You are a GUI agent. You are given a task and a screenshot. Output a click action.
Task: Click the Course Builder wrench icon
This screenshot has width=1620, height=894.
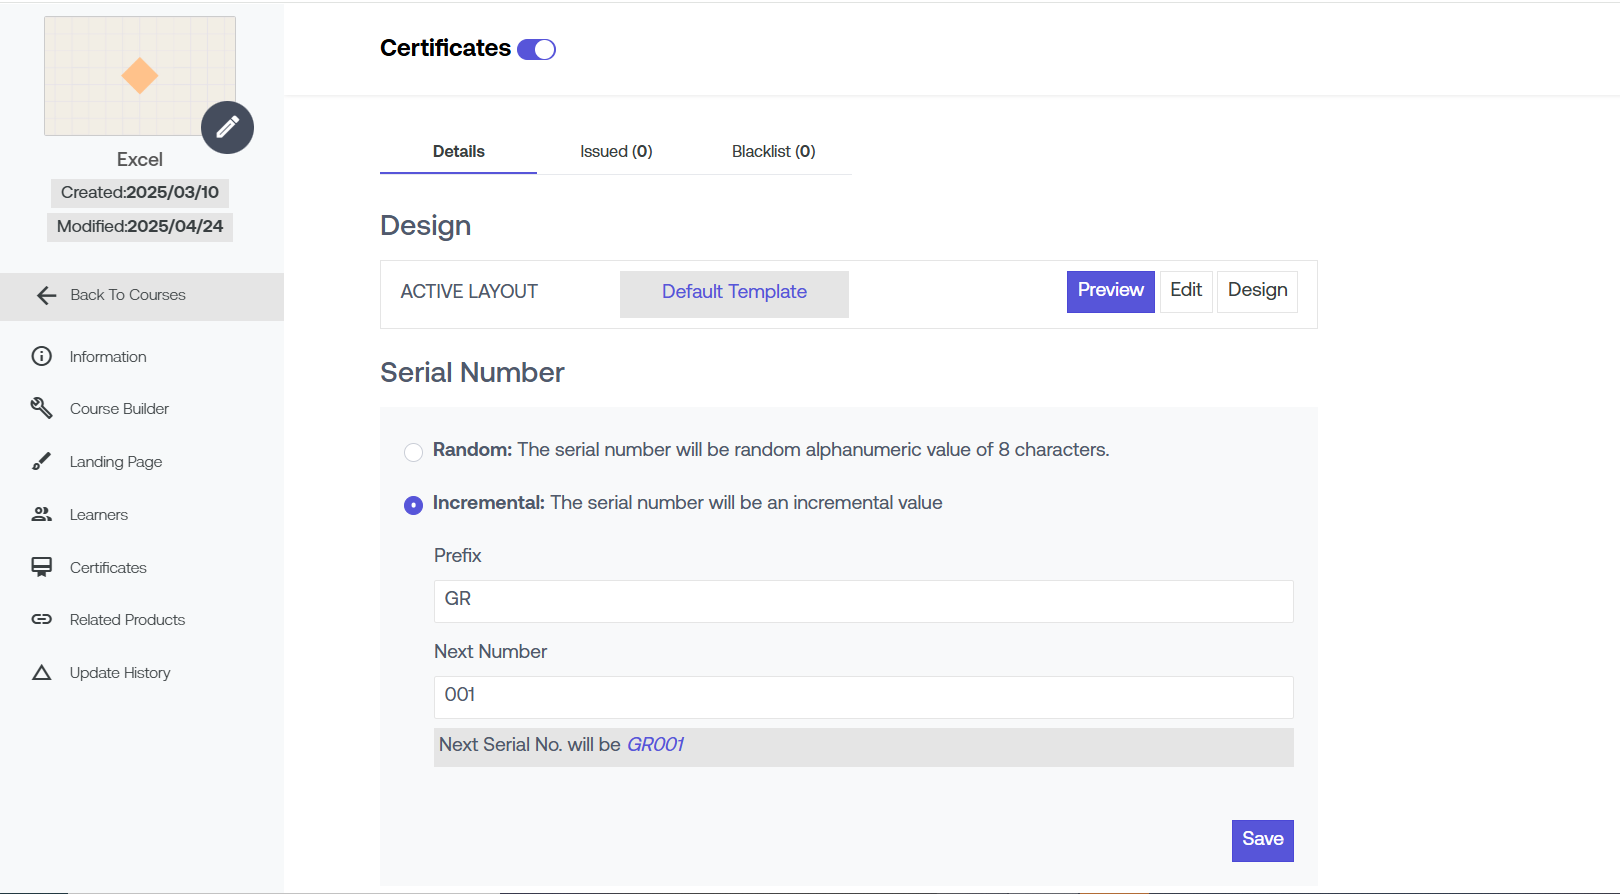[41, 408]
